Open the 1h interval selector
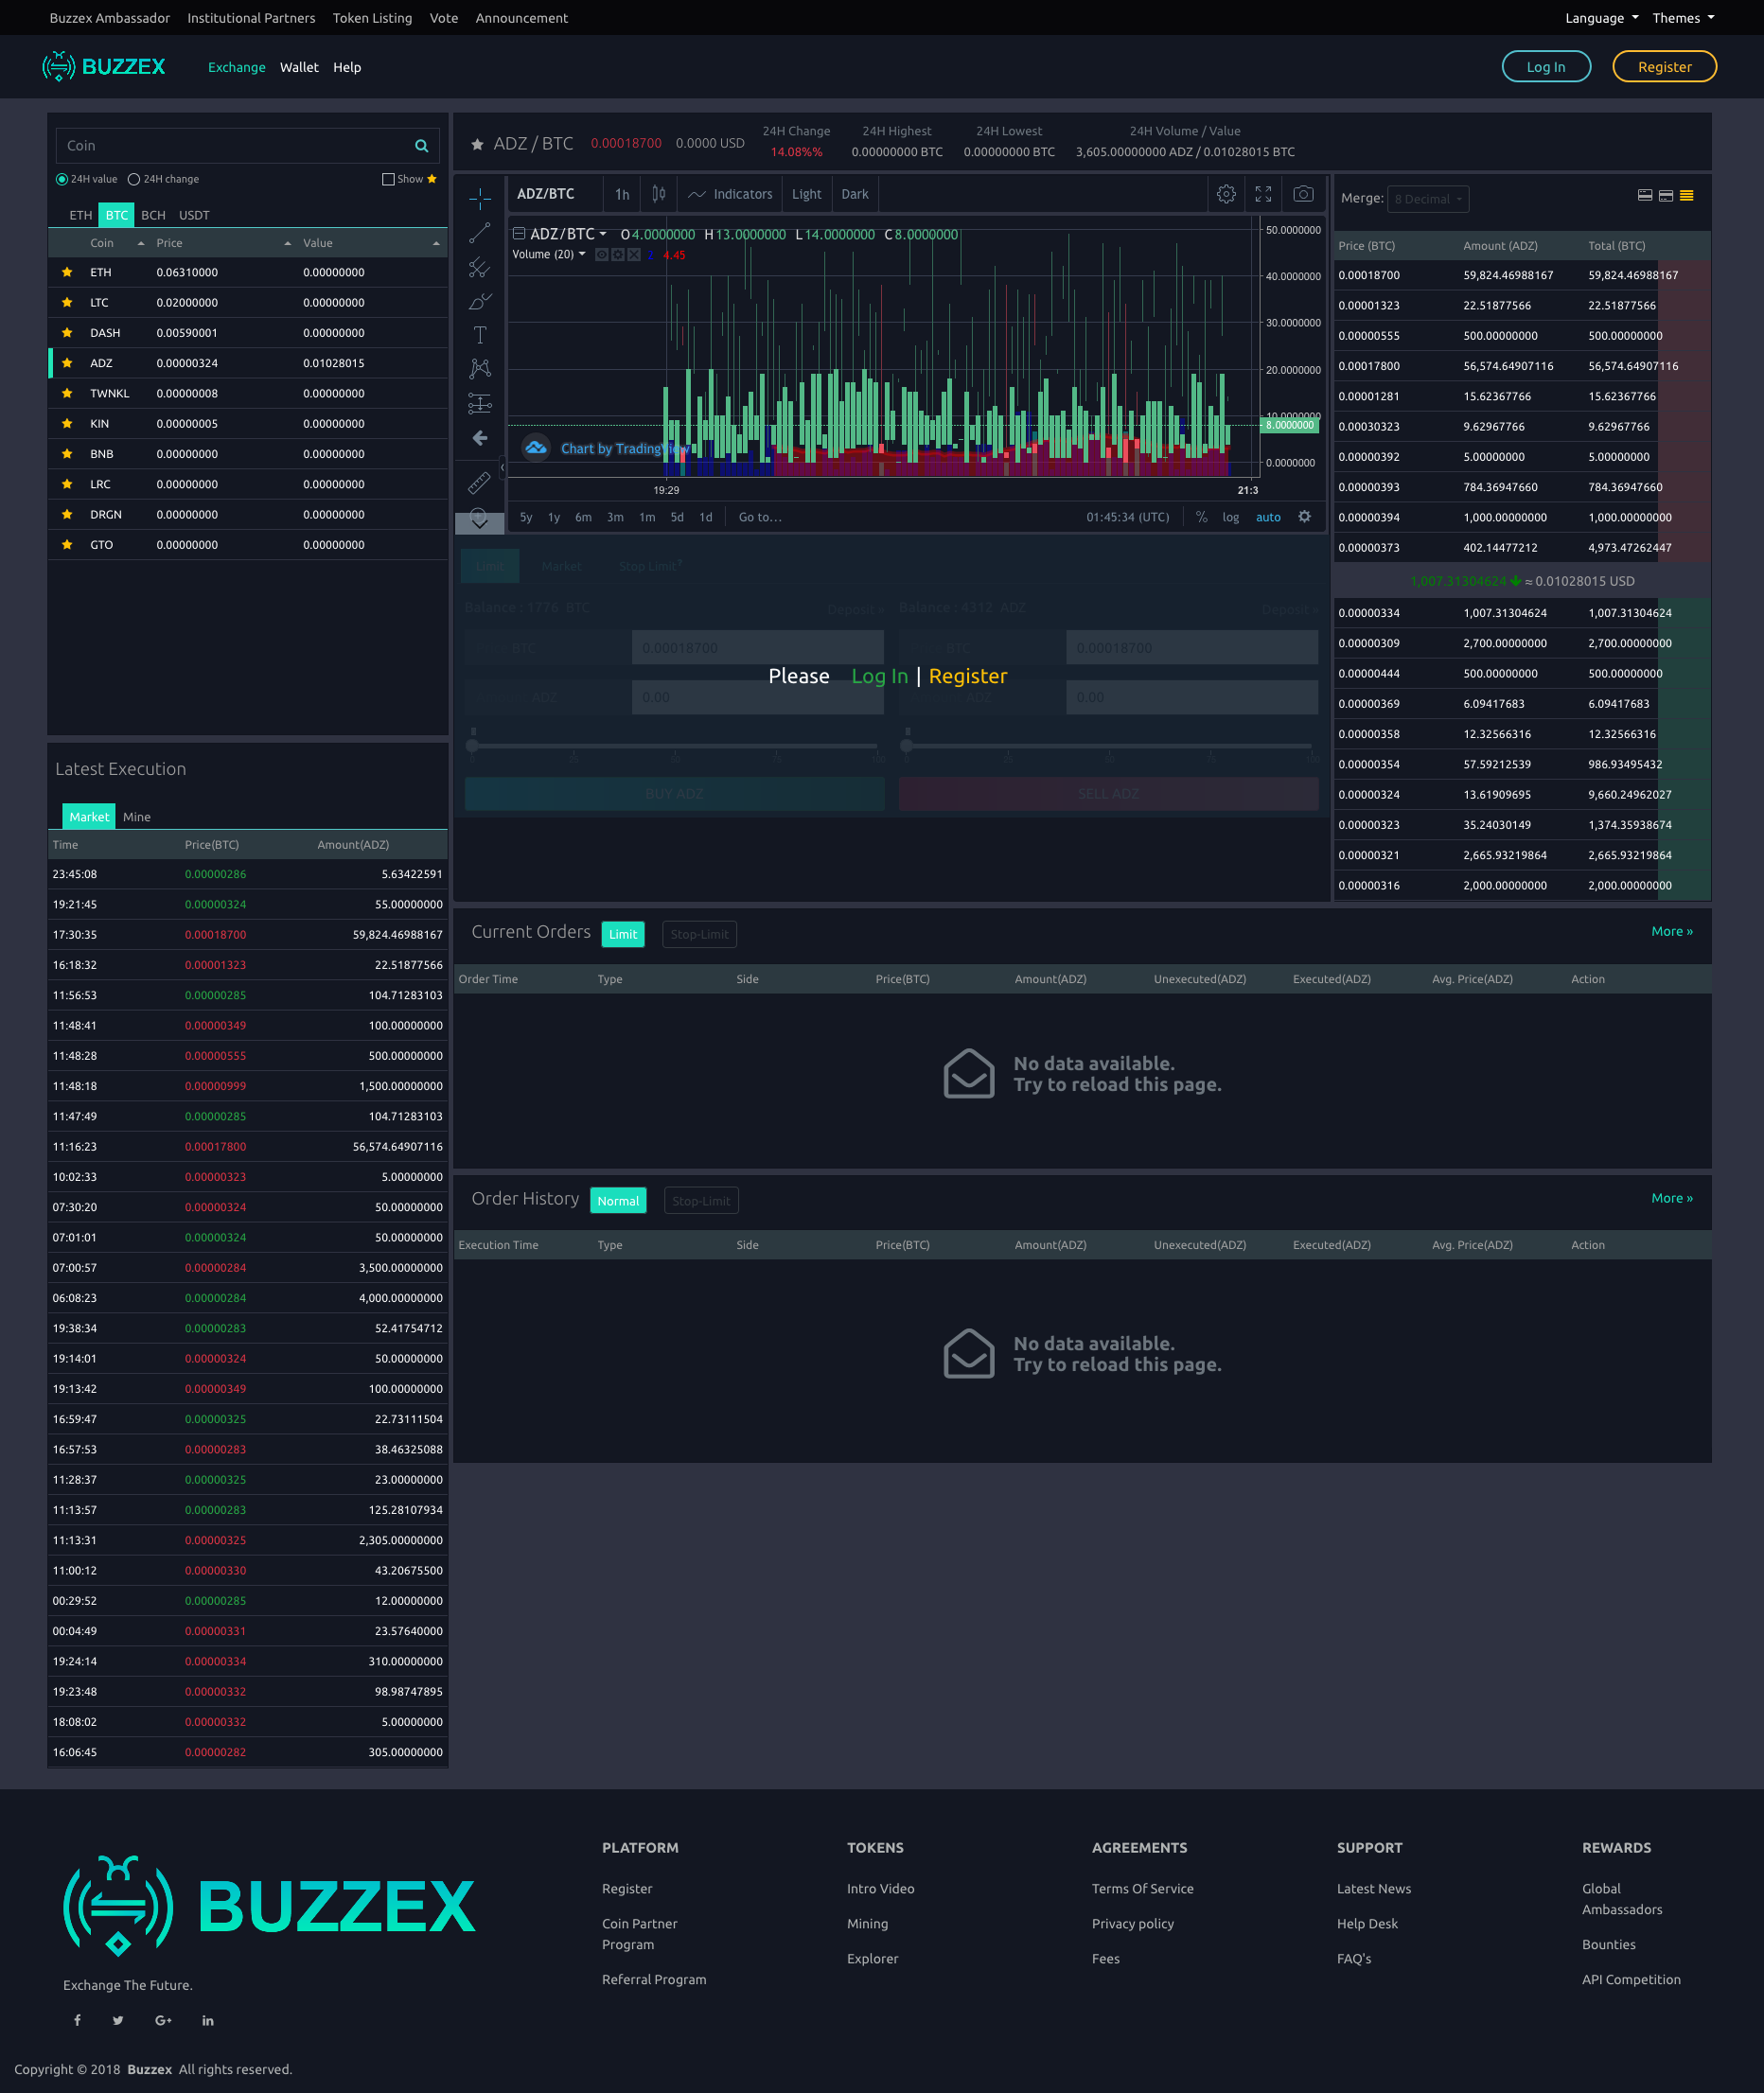This screenshot has height=2093, width=1764. pos(622,194)
